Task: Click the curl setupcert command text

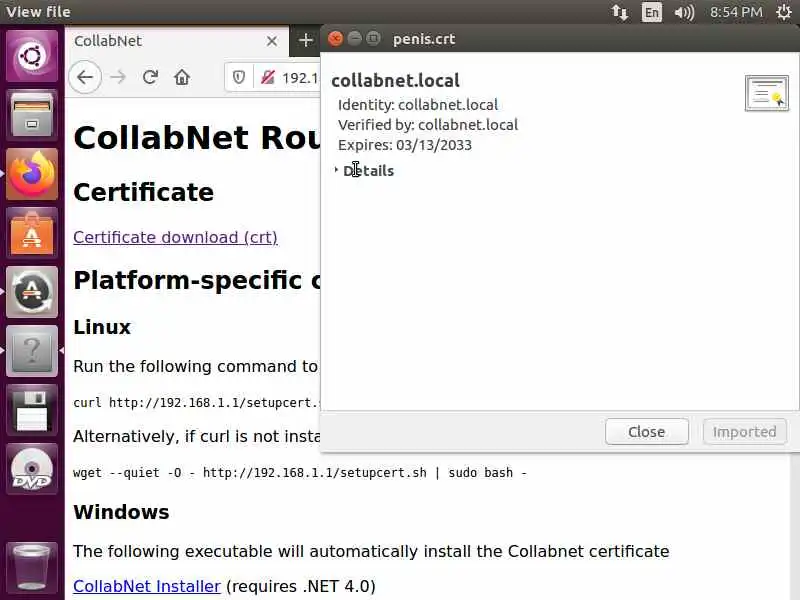Action: click(x=196, y=403)
